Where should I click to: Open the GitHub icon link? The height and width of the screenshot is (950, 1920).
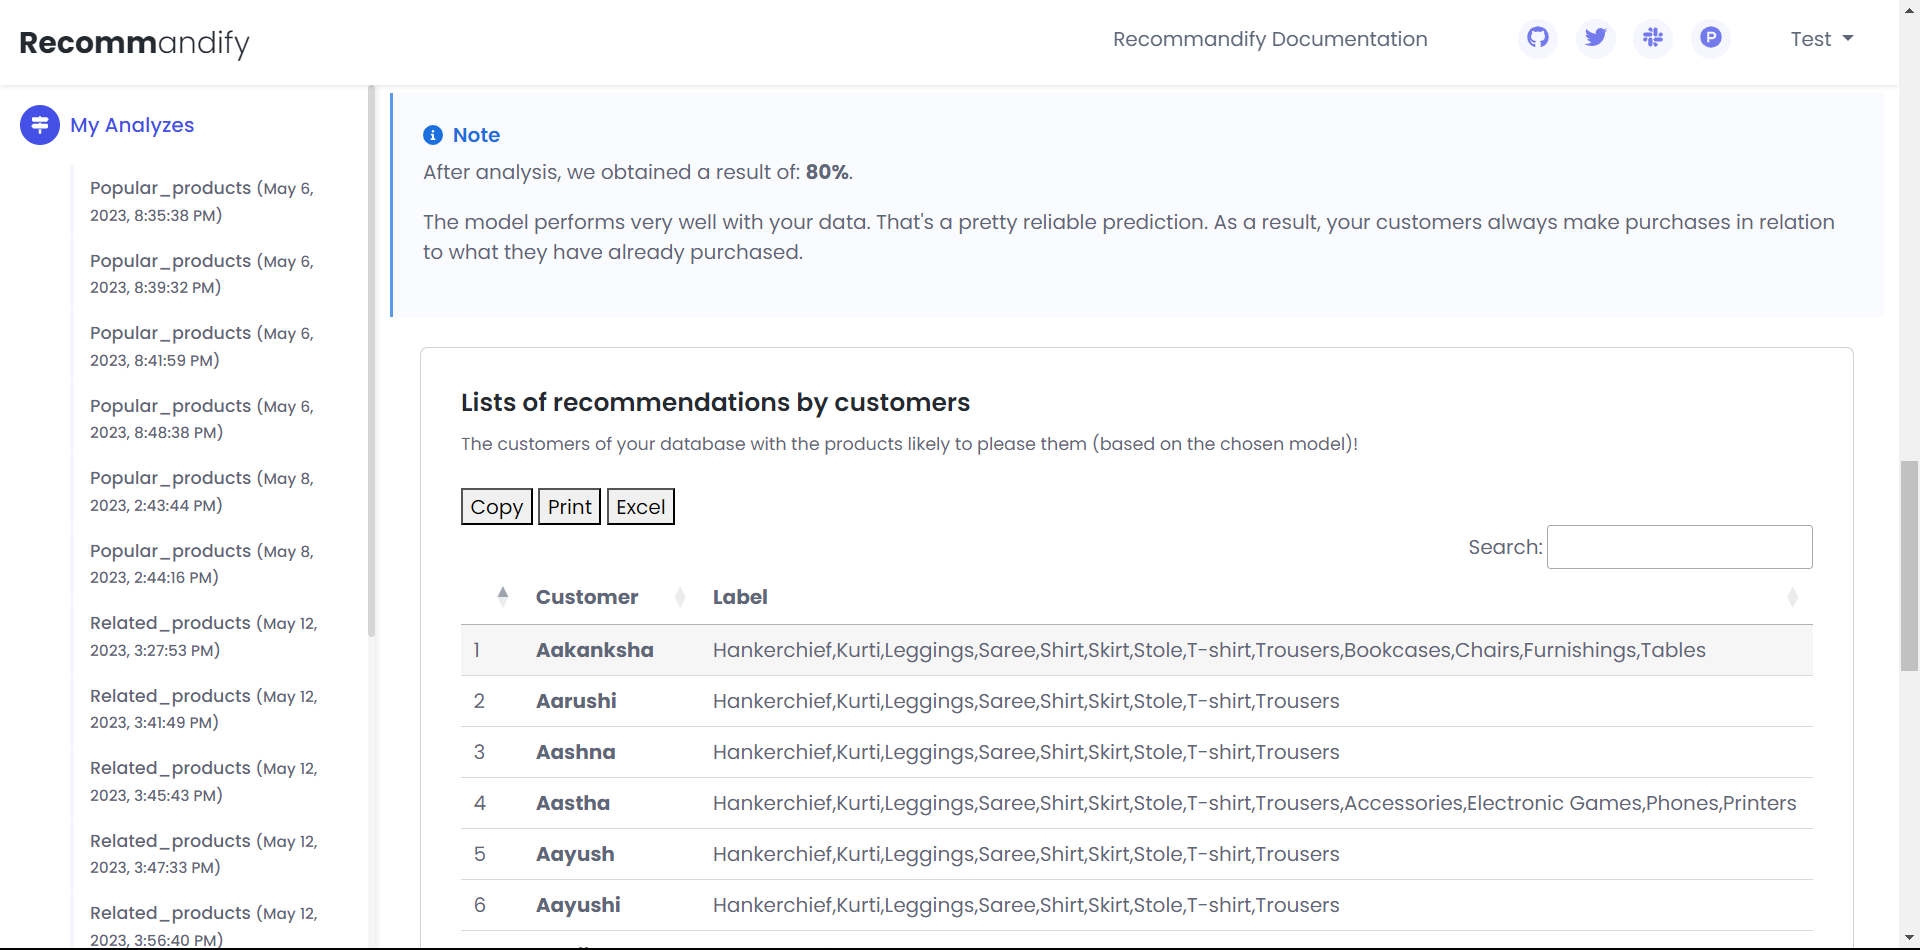pyautogui.click(x=1537, y=38)
